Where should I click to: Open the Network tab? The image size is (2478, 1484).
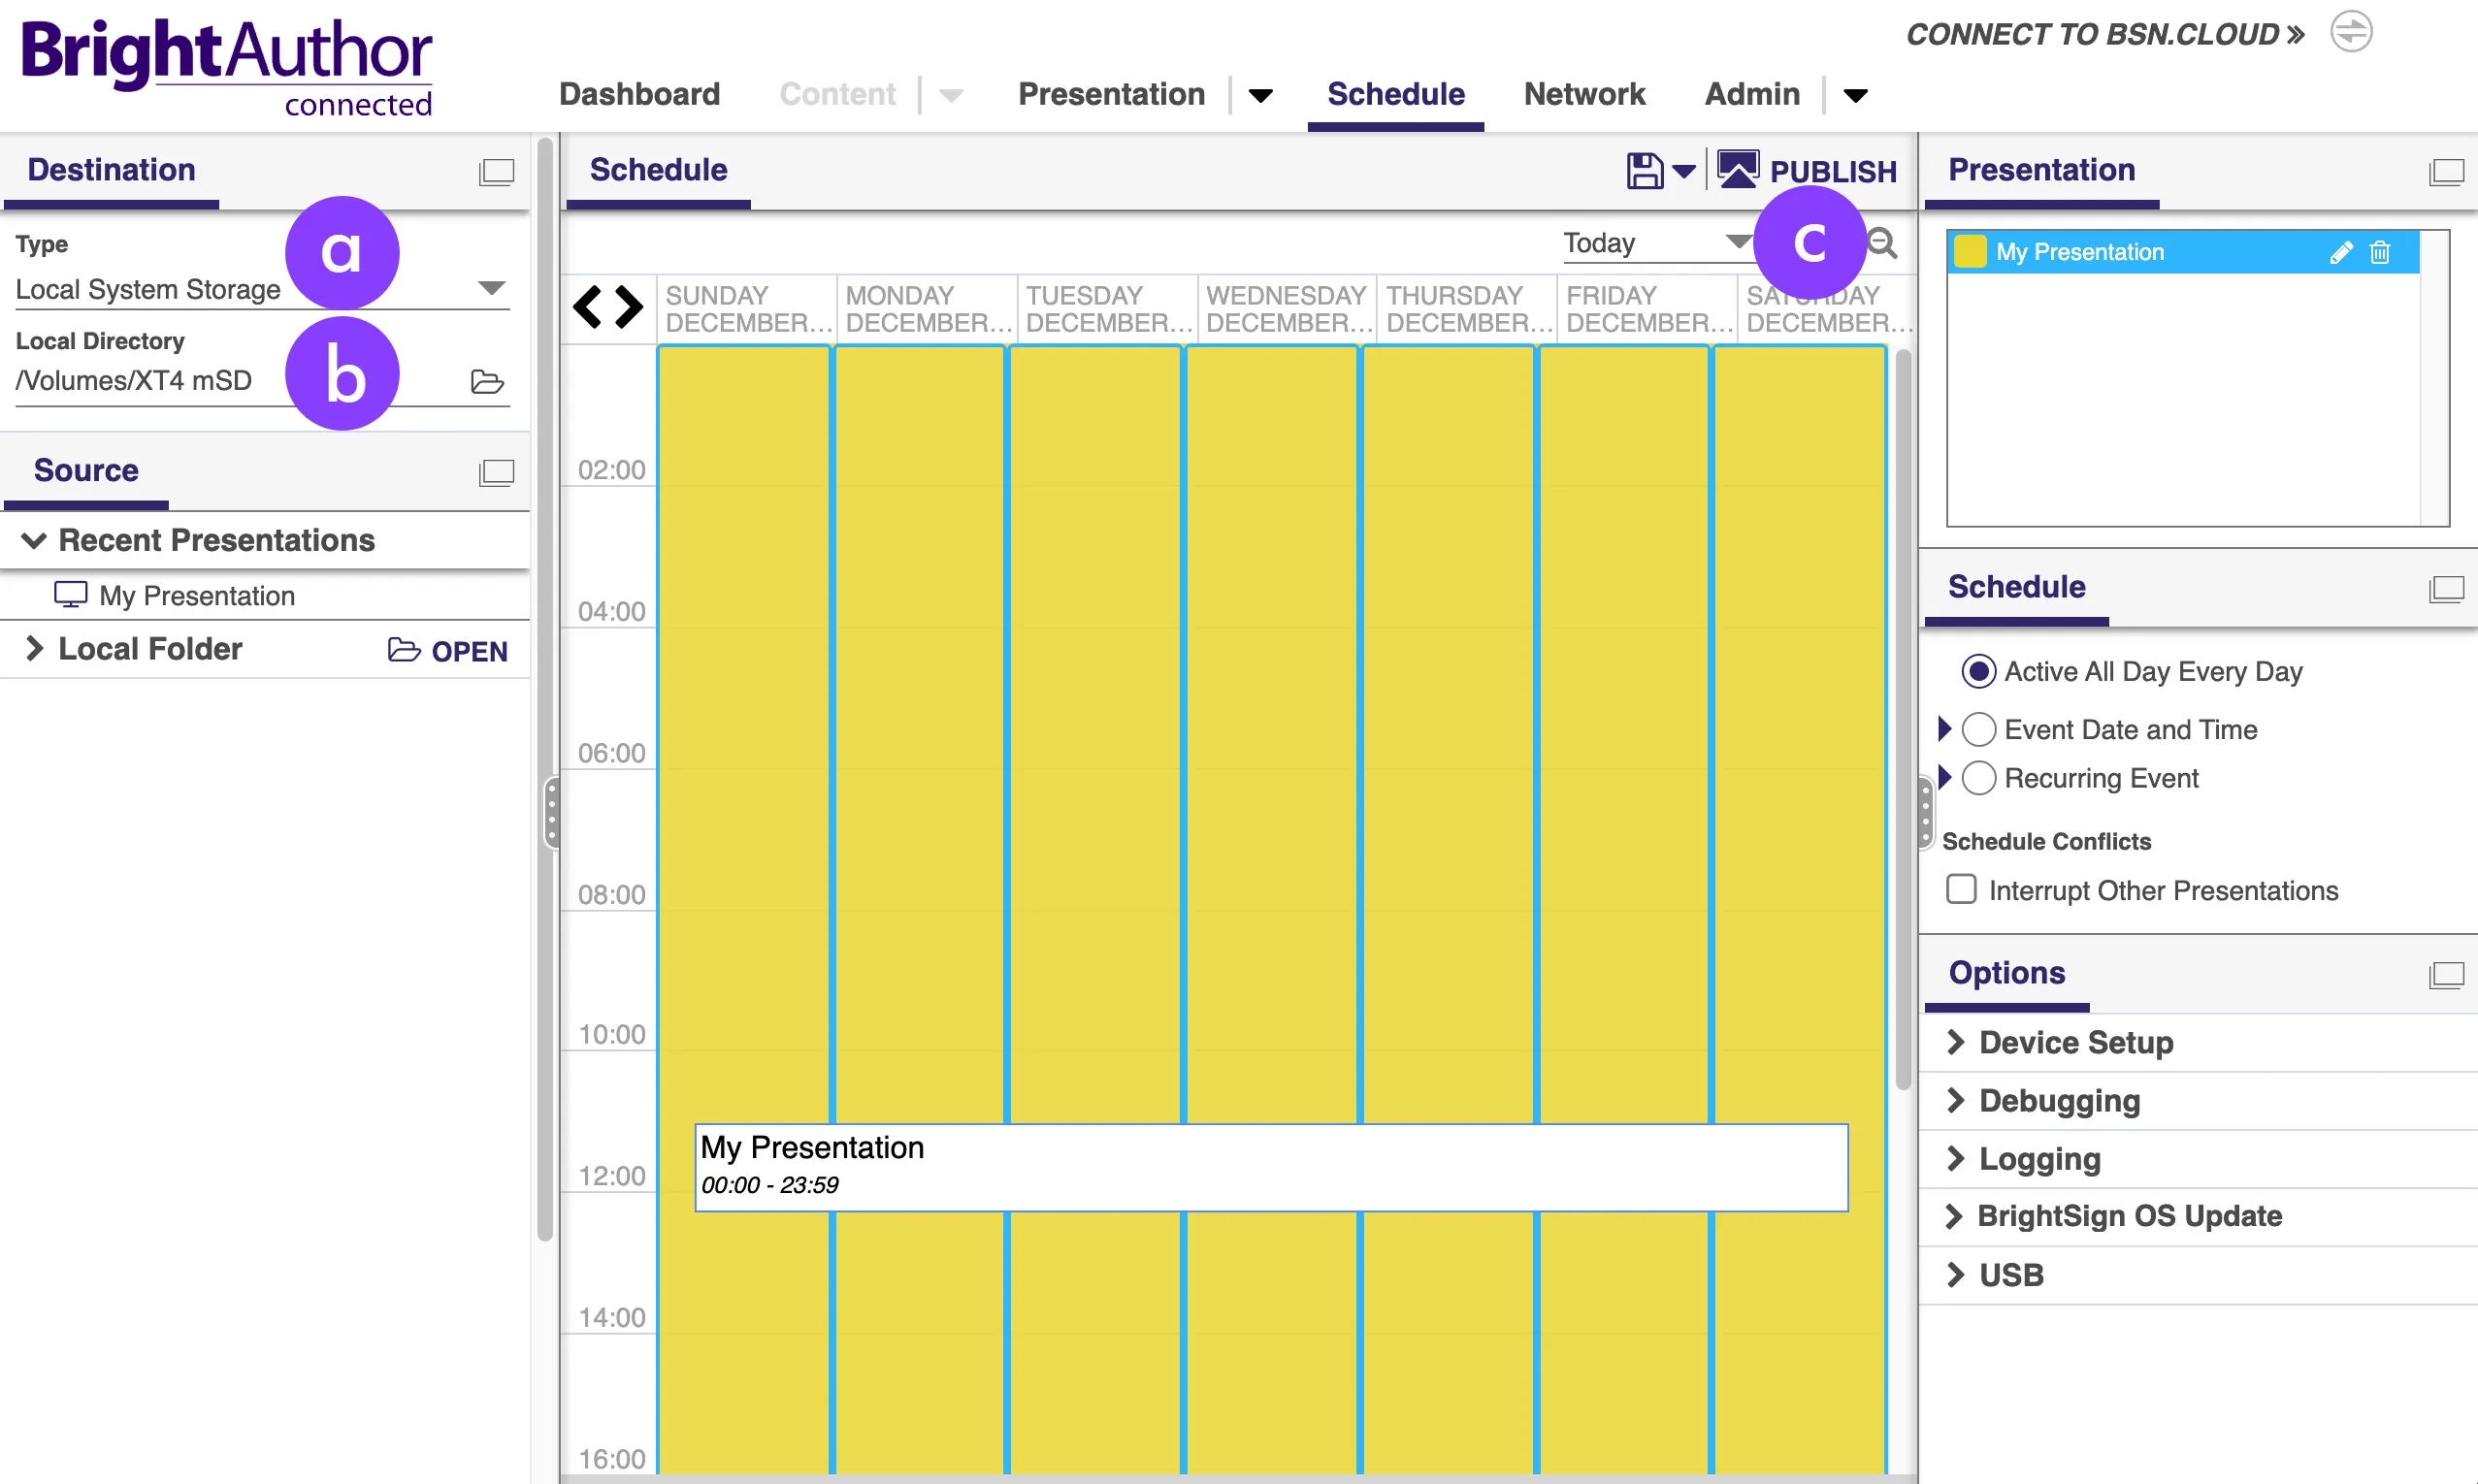tap(1584, 94)
